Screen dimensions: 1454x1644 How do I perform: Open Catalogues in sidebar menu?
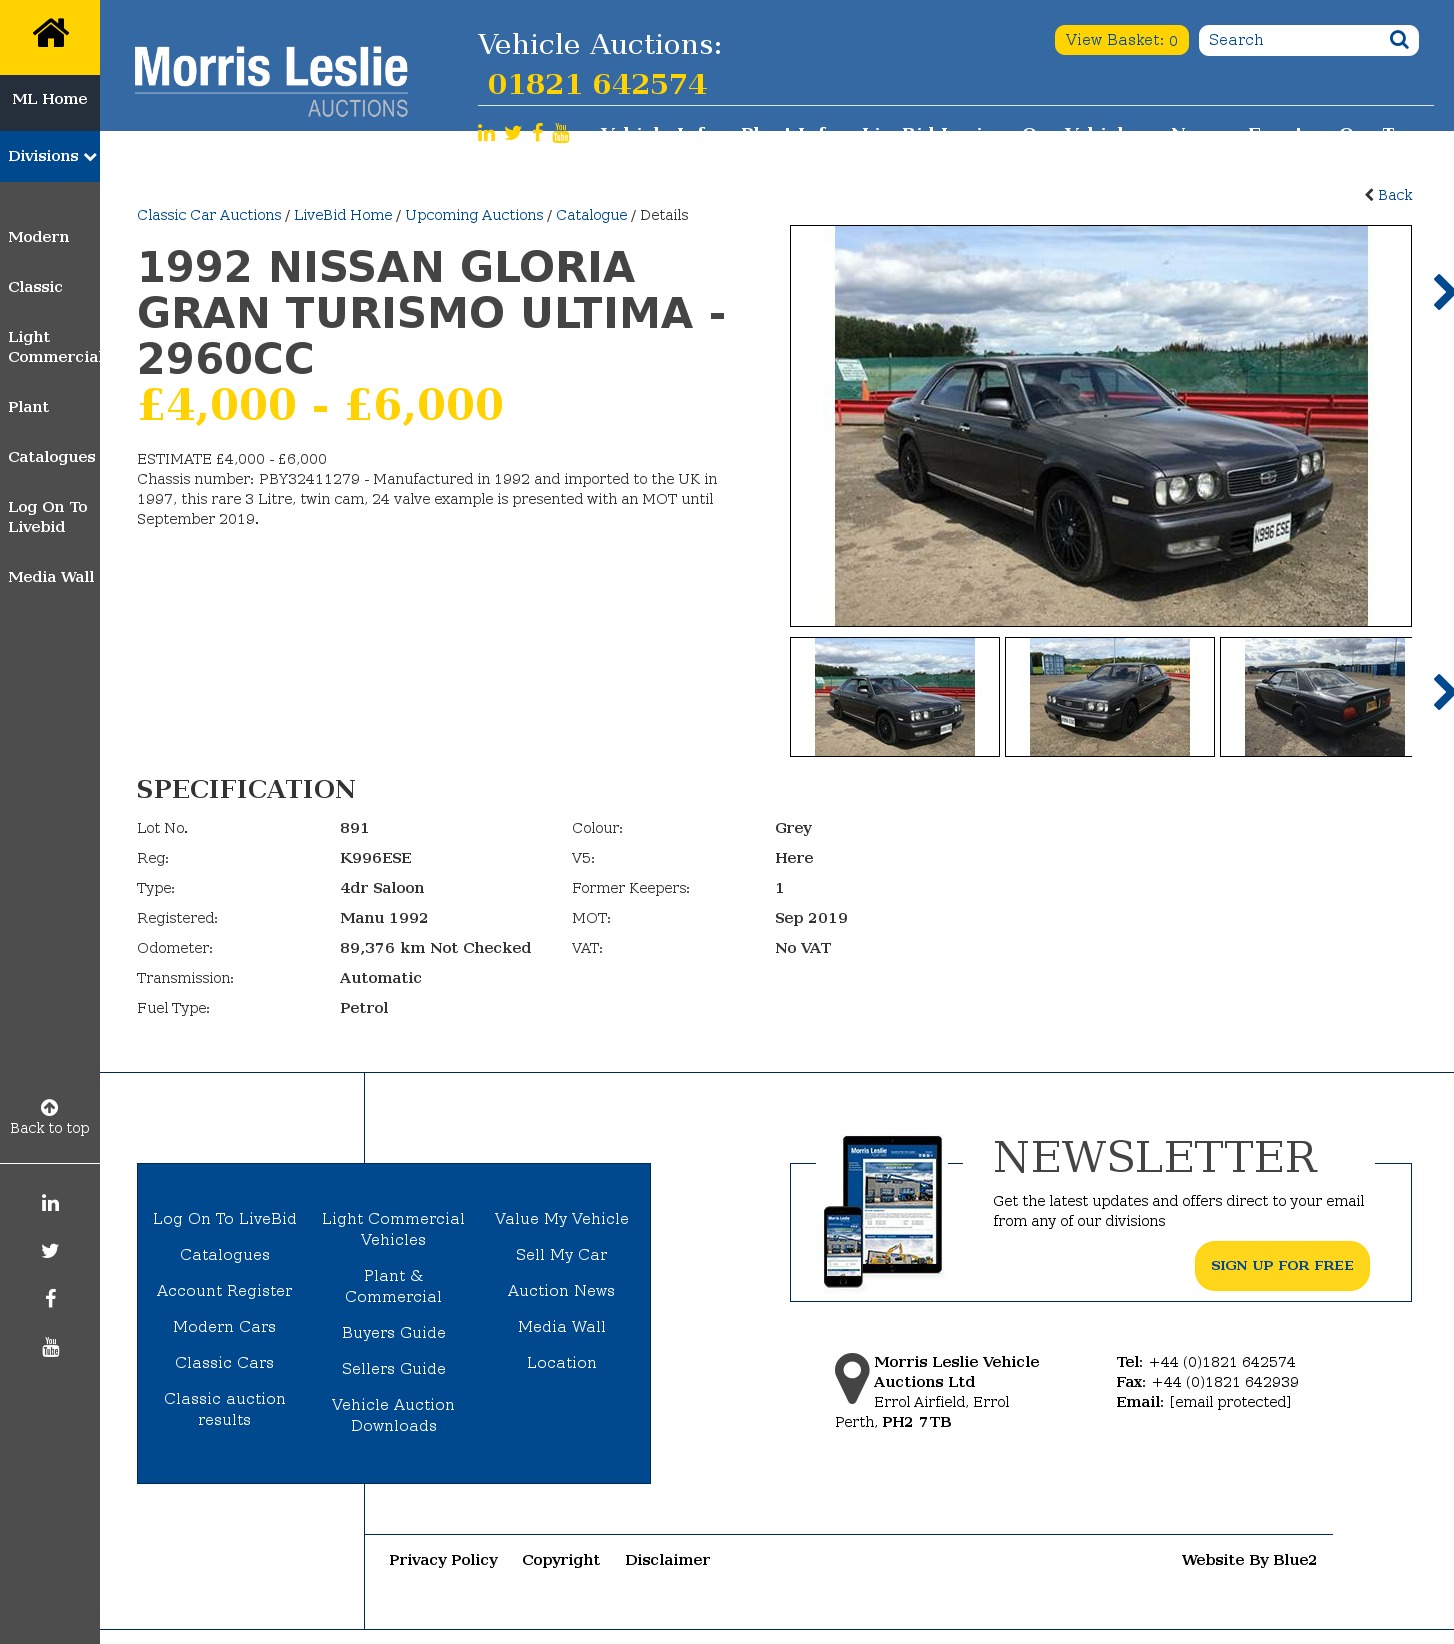coord(52,457)
